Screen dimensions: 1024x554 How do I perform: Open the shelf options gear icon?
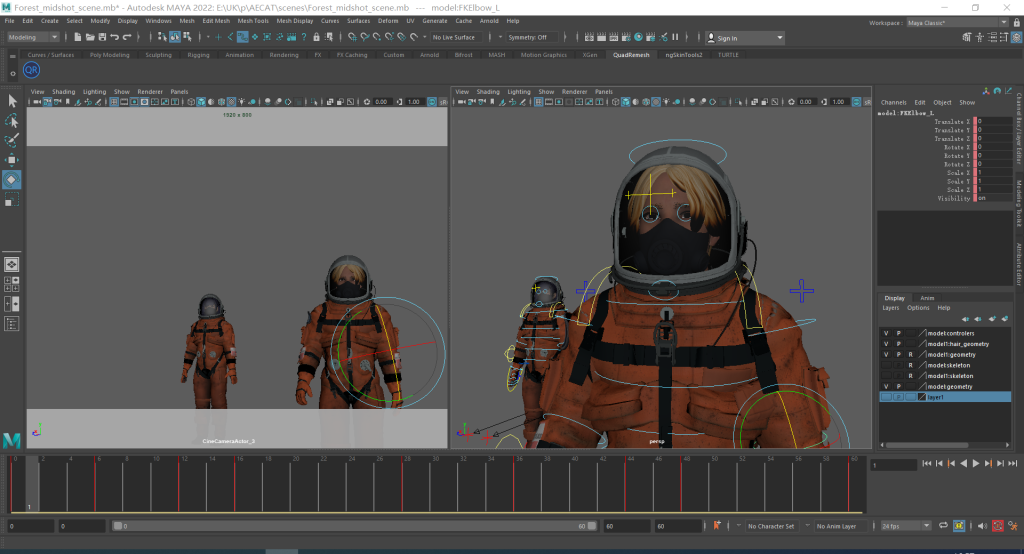click(12, 73)
